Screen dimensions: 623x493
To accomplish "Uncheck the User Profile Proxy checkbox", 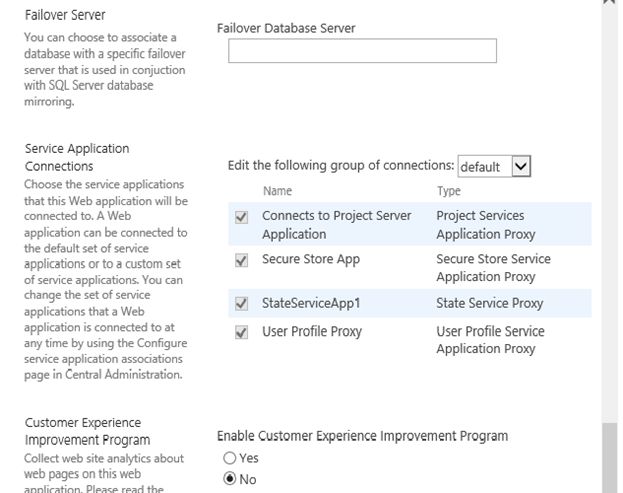I will (x=241, y=333).
